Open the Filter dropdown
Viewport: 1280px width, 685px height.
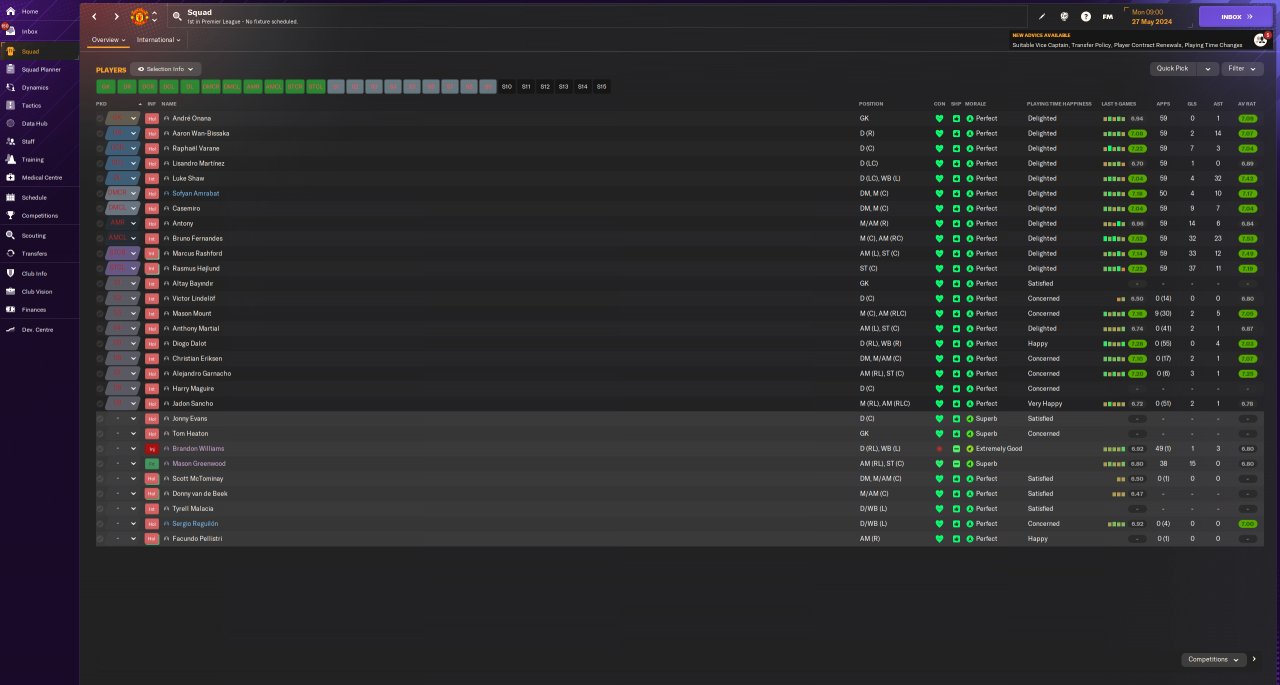(x=1242, y=69)
